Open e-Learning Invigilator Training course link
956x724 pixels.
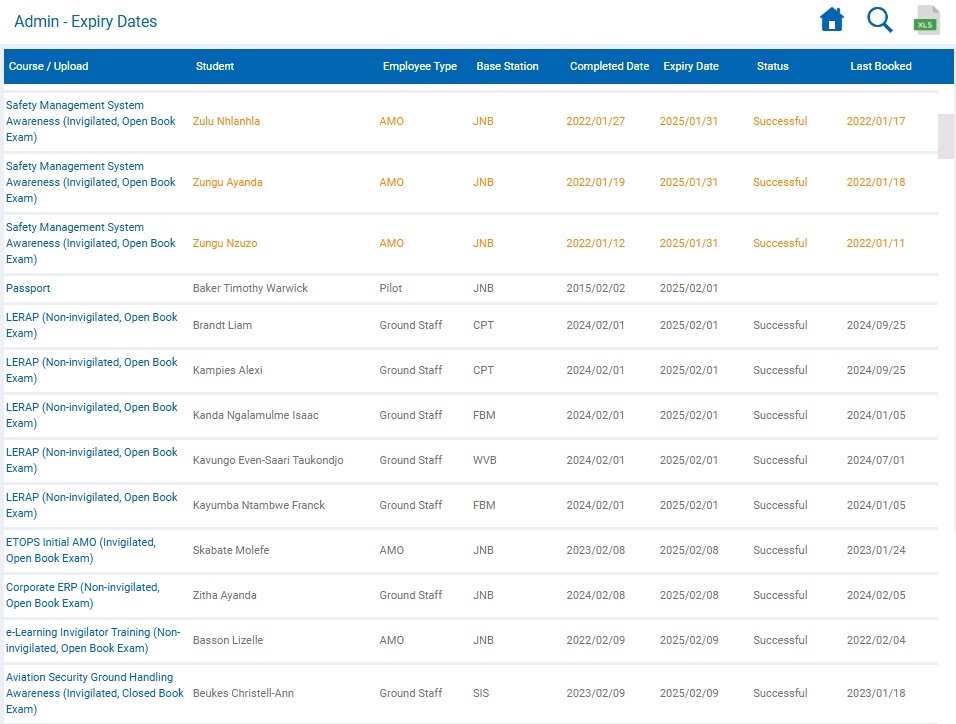tap(93, 640)
